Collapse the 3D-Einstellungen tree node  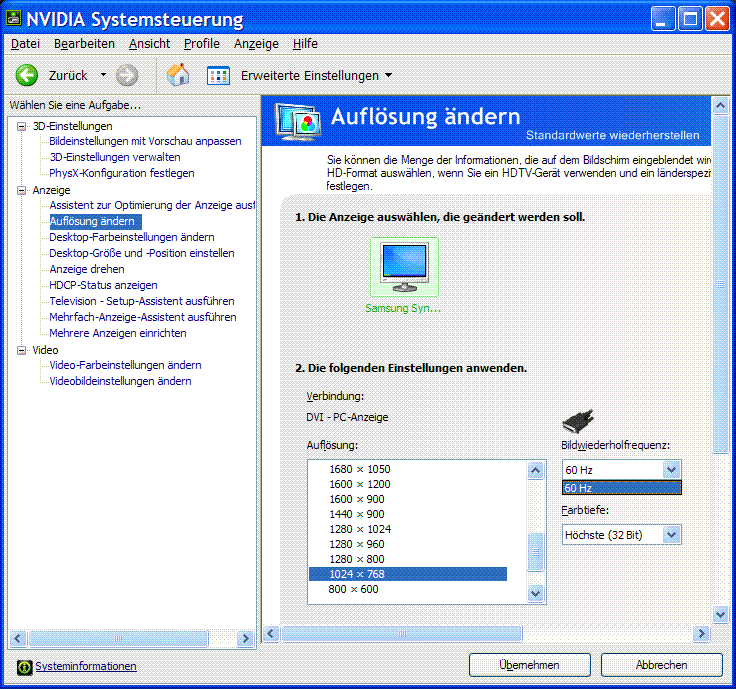point(21,126)
